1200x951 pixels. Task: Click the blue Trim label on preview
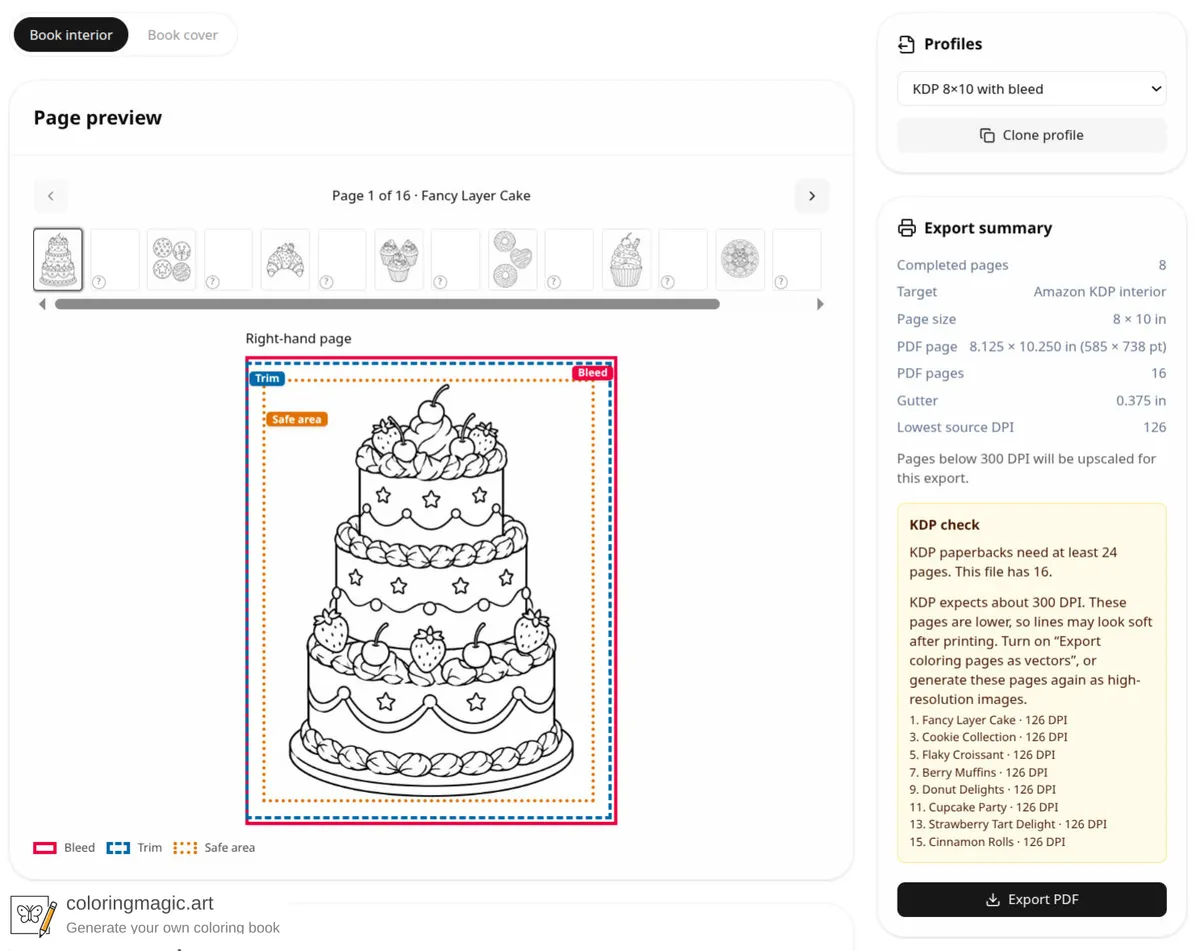(267, 378)
